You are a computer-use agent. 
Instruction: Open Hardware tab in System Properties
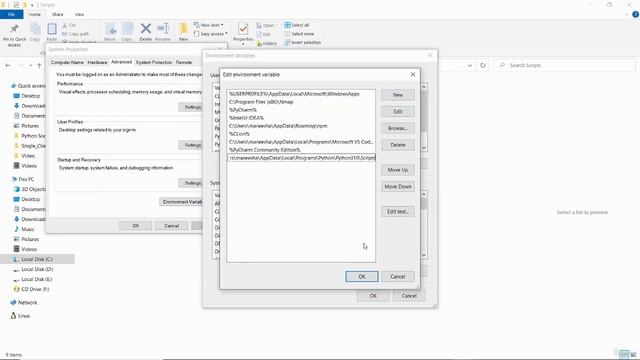(x=98, y=62)
